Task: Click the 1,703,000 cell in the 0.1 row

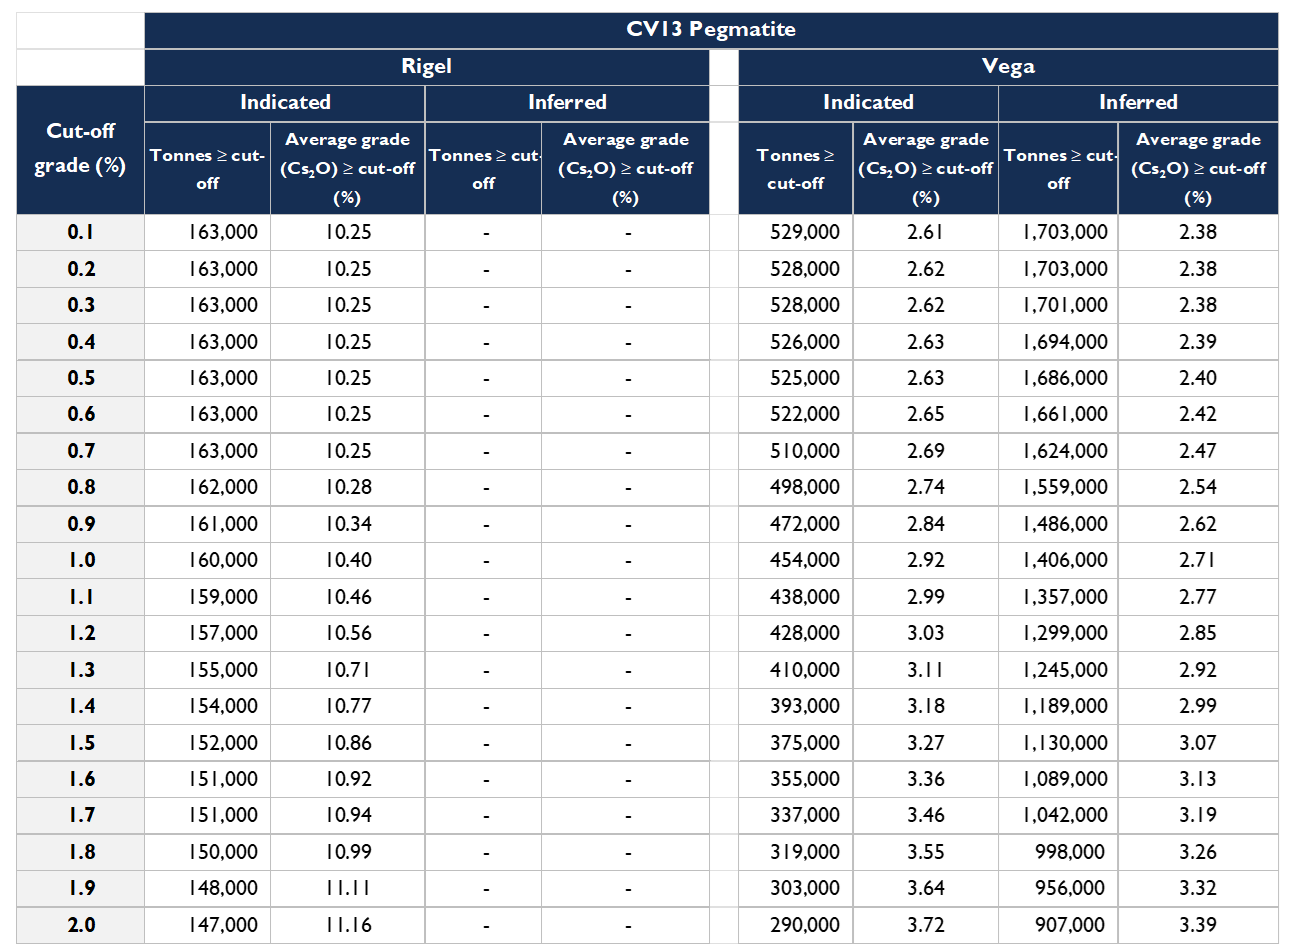Action: click(x=1064, y=232)
